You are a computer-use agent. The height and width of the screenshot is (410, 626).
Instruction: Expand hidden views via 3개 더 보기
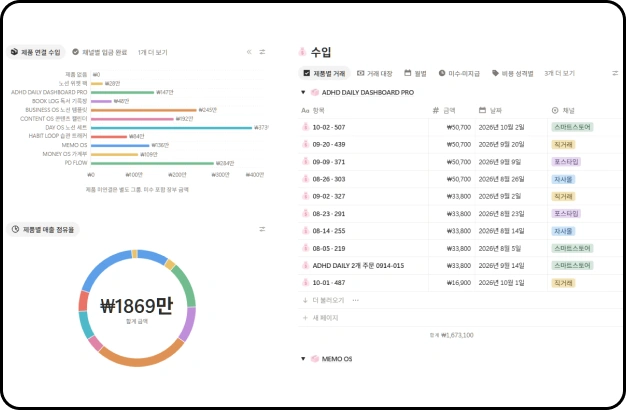(x=559, y=73)
